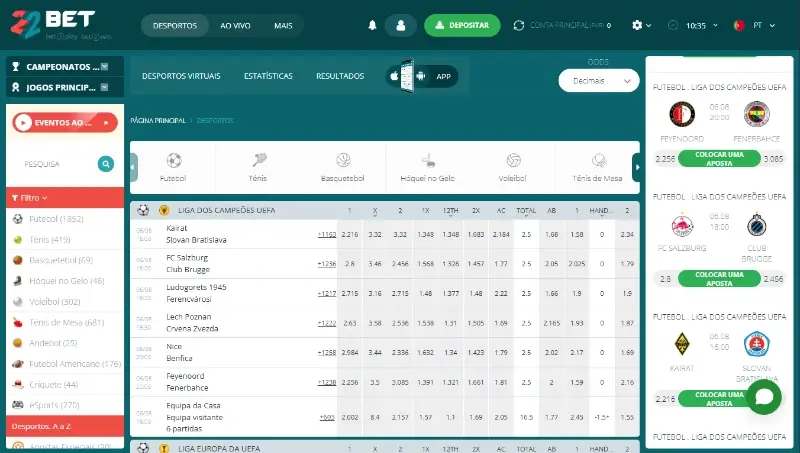Open the time zone dropdown at 10:35
Screen dimensions: 800x453
(x=715, y=25)
